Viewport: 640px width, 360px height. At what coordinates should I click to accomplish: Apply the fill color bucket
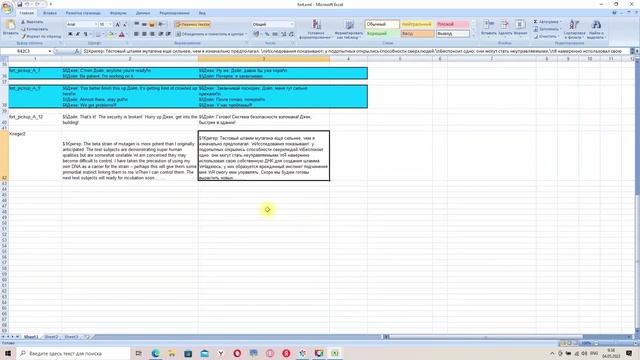coord(109,34)
